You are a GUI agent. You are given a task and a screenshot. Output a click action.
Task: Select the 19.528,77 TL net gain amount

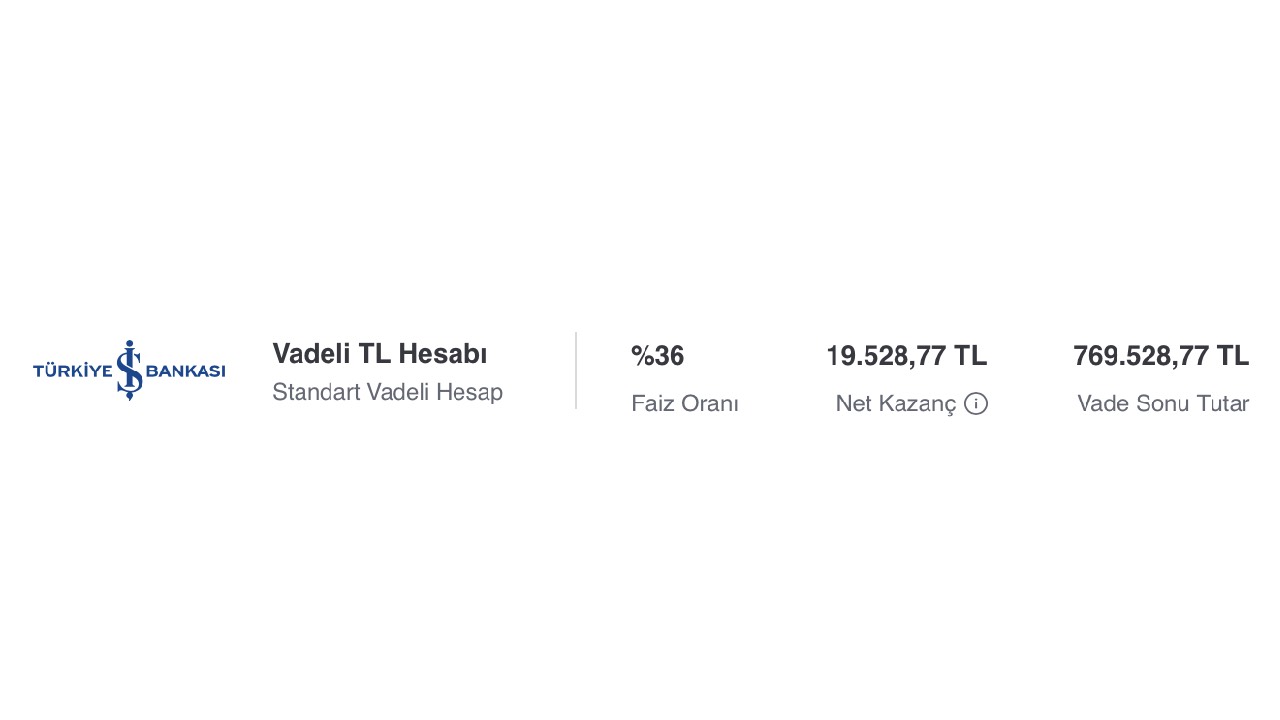click(x=906, y=356)
